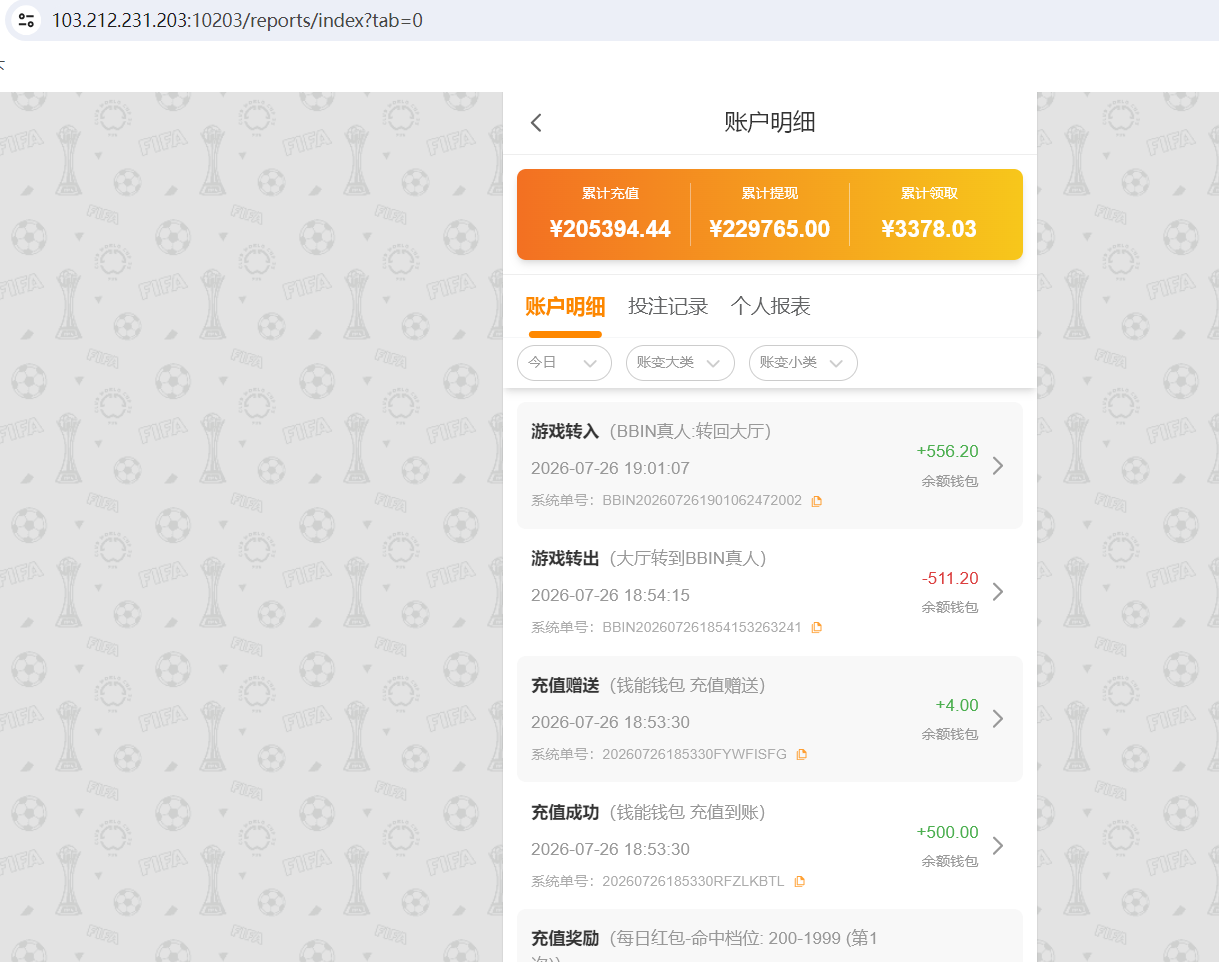Copy order number 20260726185330FYWFISFG
Image resolution: width=1219 pixels, height=962 pixels.
coord(802,755)
